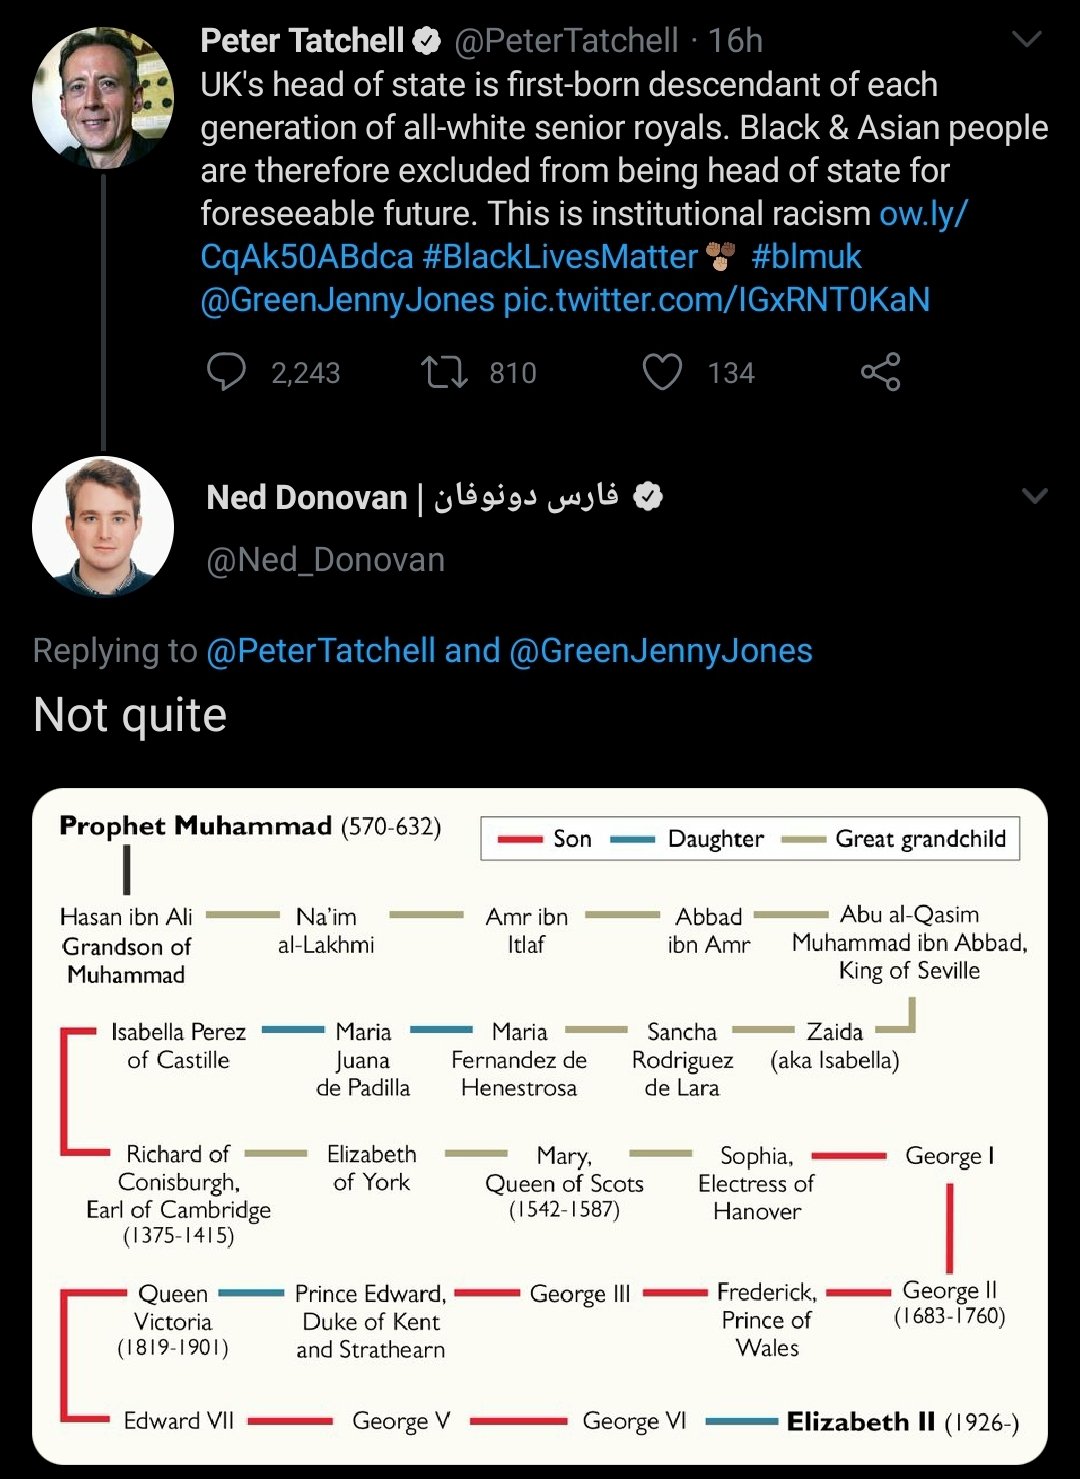The width and height of the screenshot is (1080, 1479).
Task: Open the ow.ly/CqAk50ABdca link
Action: 584,235
